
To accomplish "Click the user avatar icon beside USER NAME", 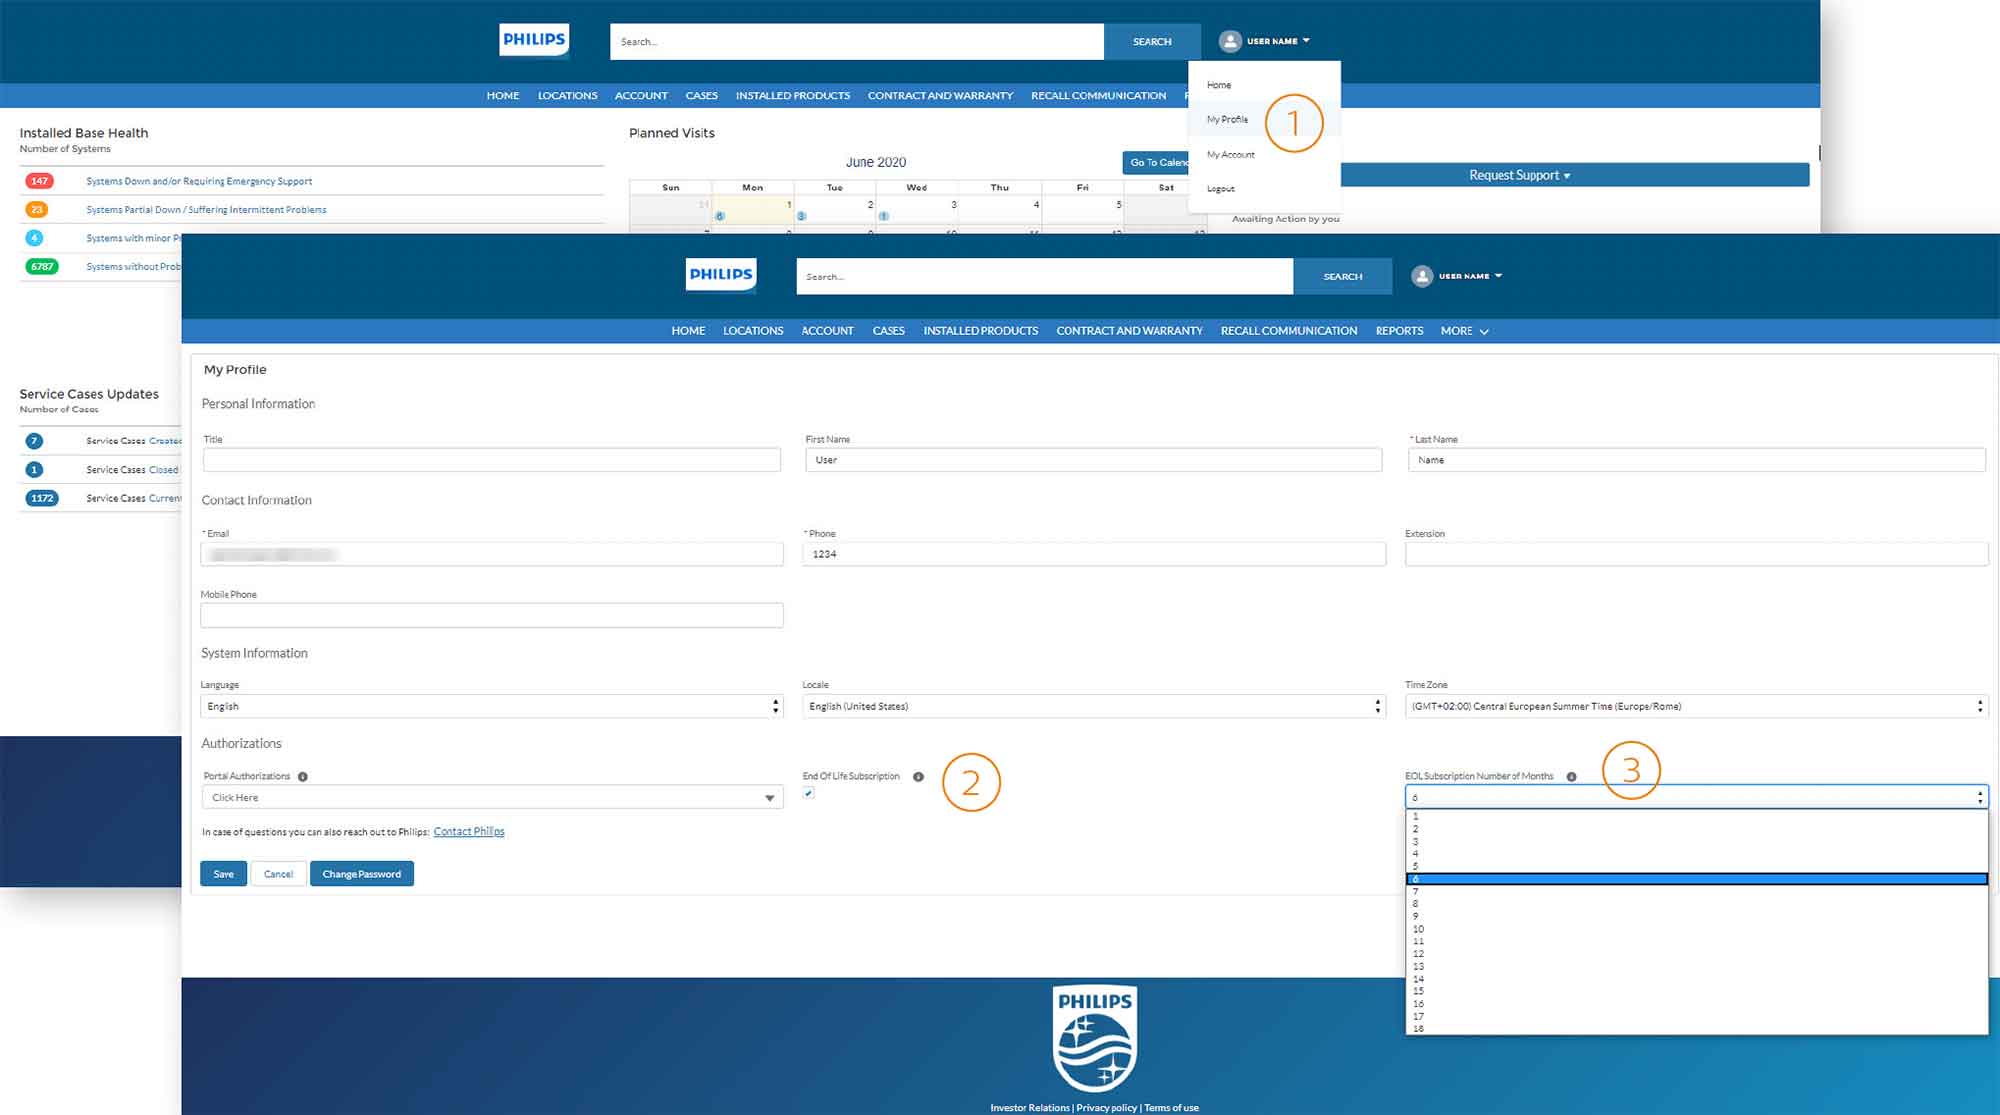I will click(1421, 276).
